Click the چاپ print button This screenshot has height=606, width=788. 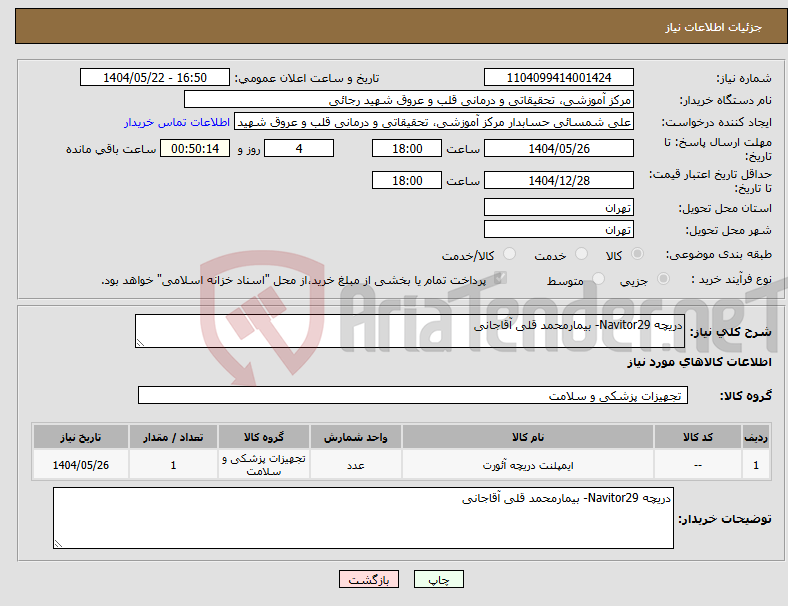point(439,579)
